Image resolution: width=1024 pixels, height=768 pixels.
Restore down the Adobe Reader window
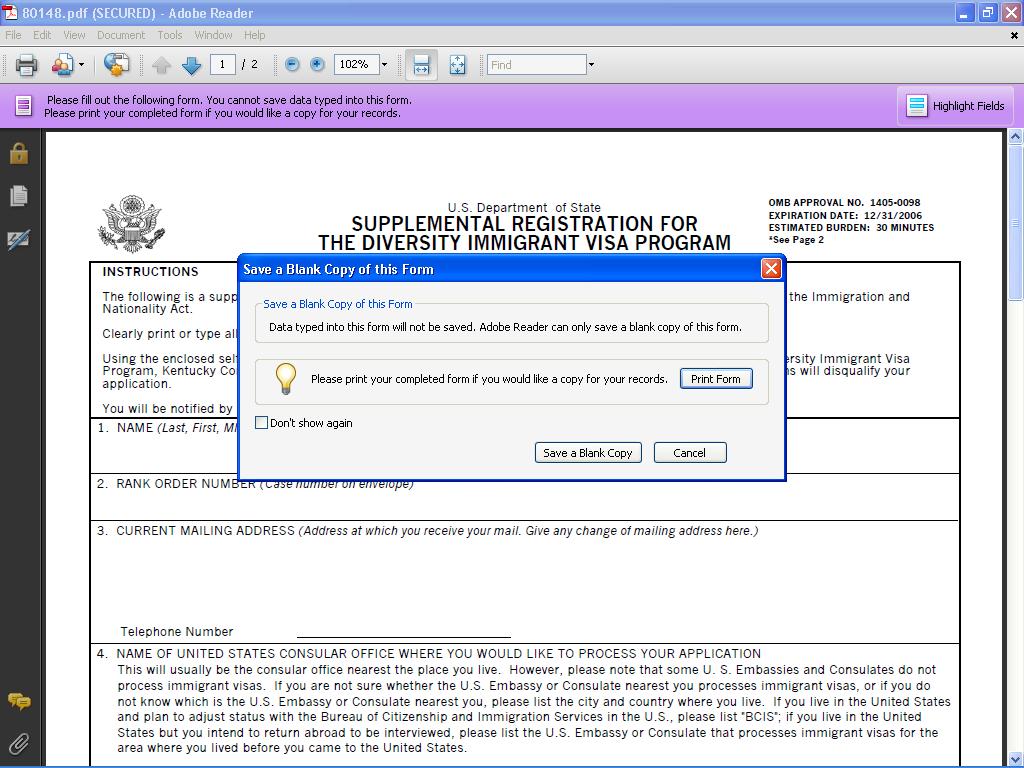(988, 12)
